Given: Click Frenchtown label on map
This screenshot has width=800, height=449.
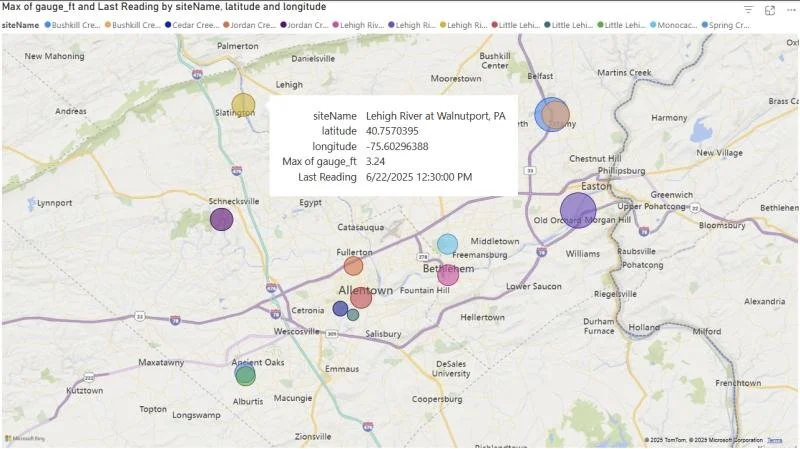Looking at the screenshot, I should (738, 383).
